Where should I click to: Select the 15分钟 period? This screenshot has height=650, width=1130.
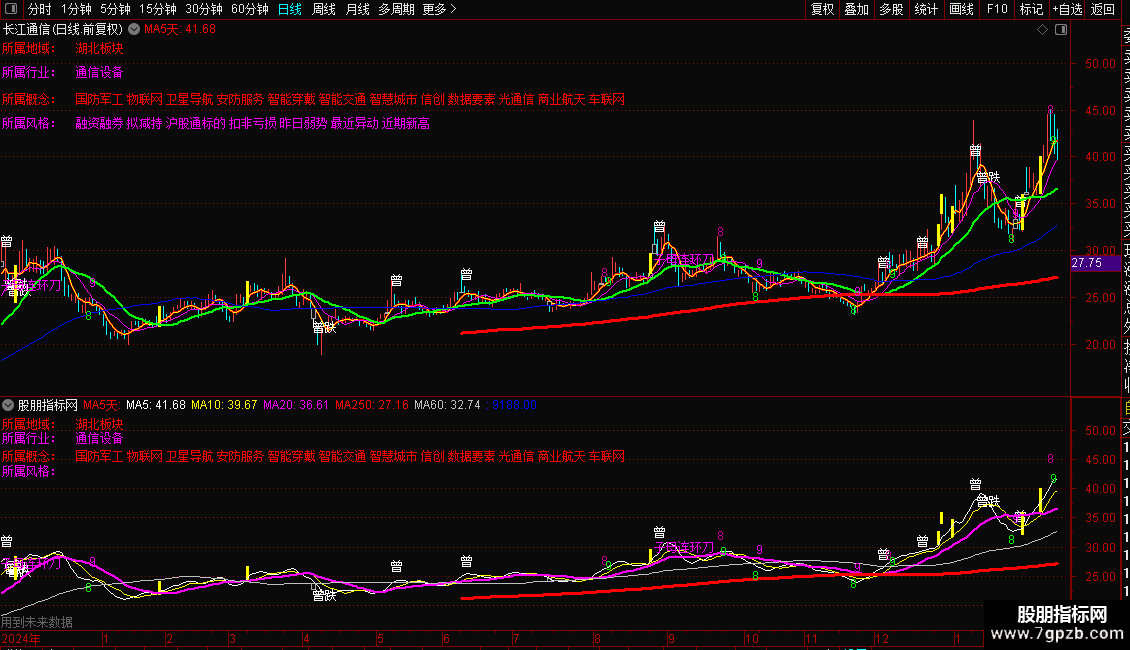[157, 9]
